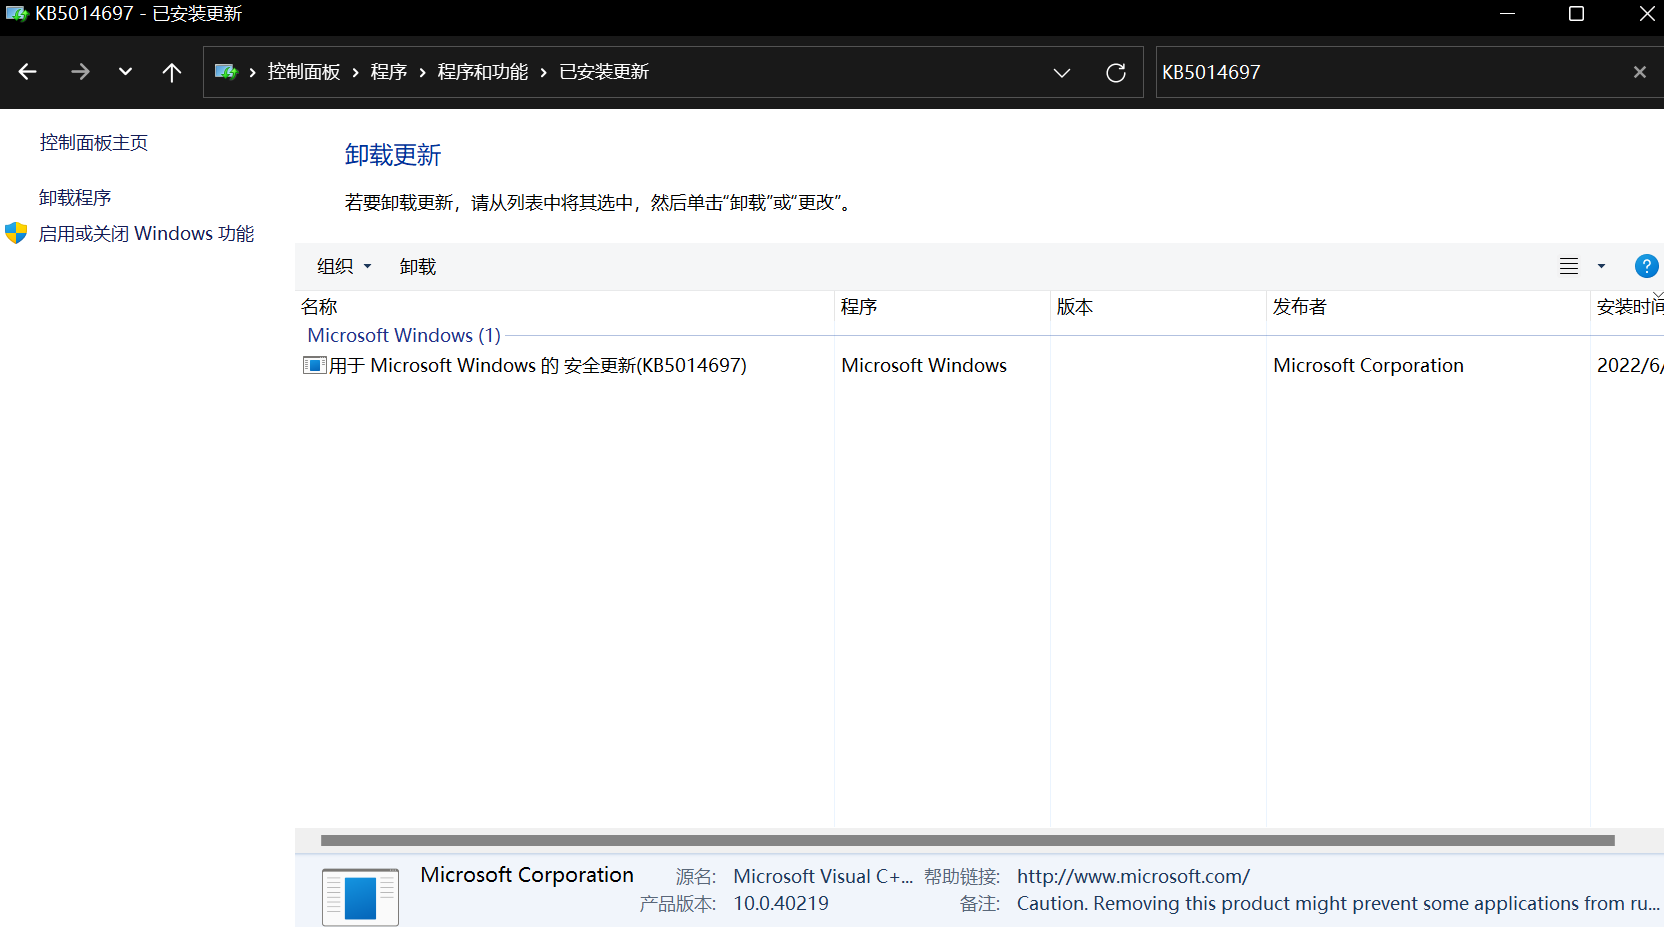
Task: Click the http://www.microsoft.com/ help link
Action: tap(1133, 877)
